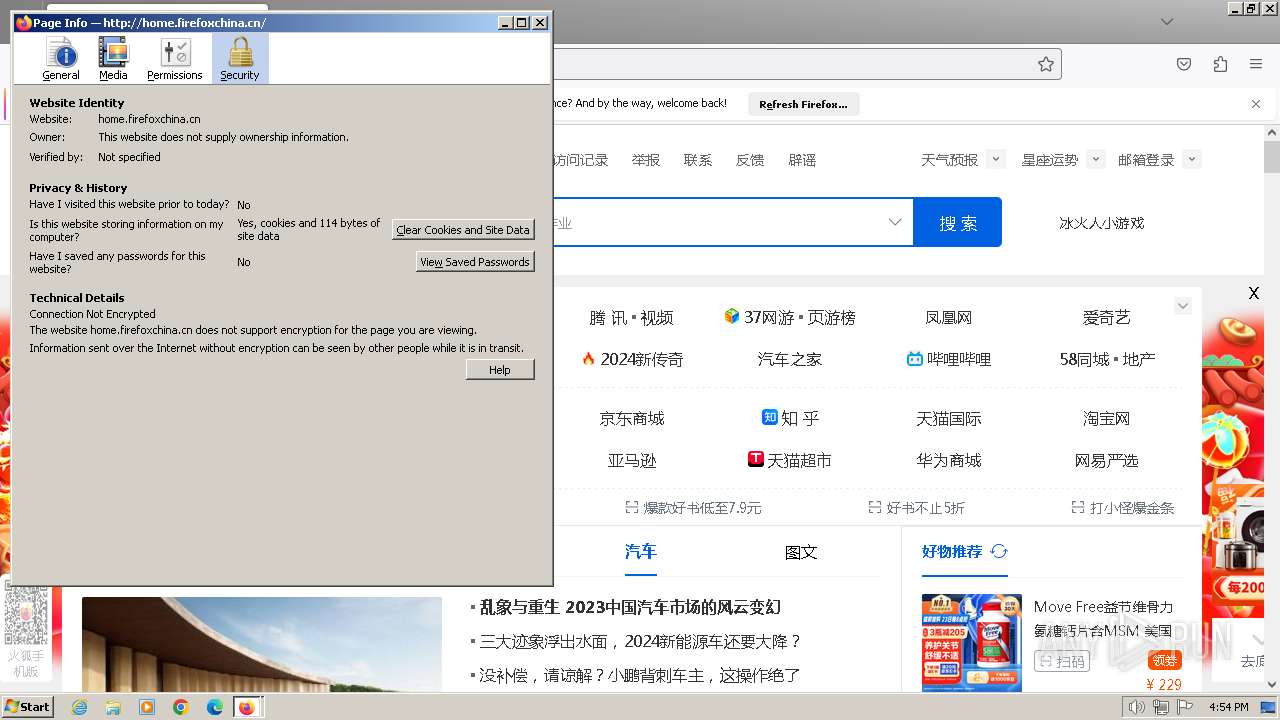Click 反馈 link in page header
The height and width of the screenshot is (720, 1280).
(x=750, y=160)
